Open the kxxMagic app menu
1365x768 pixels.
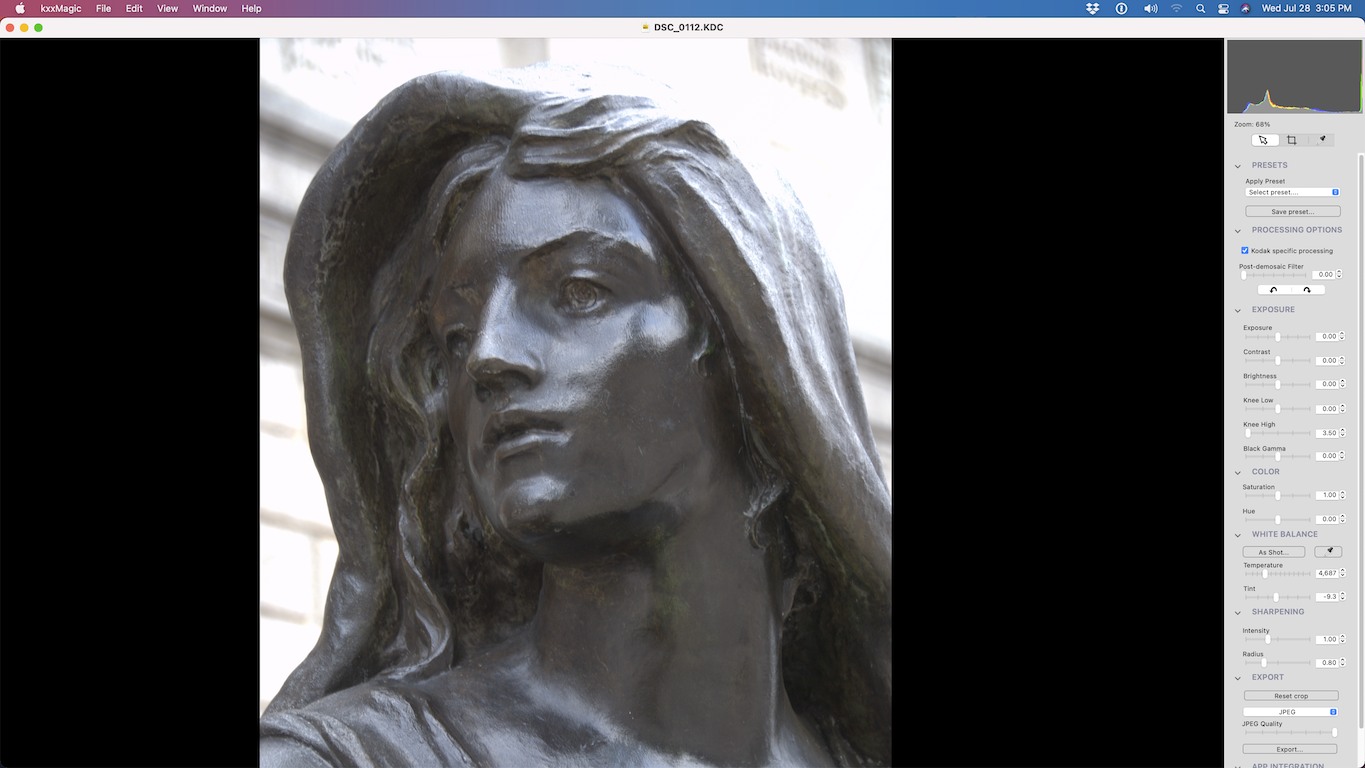[x=61, y=8]
